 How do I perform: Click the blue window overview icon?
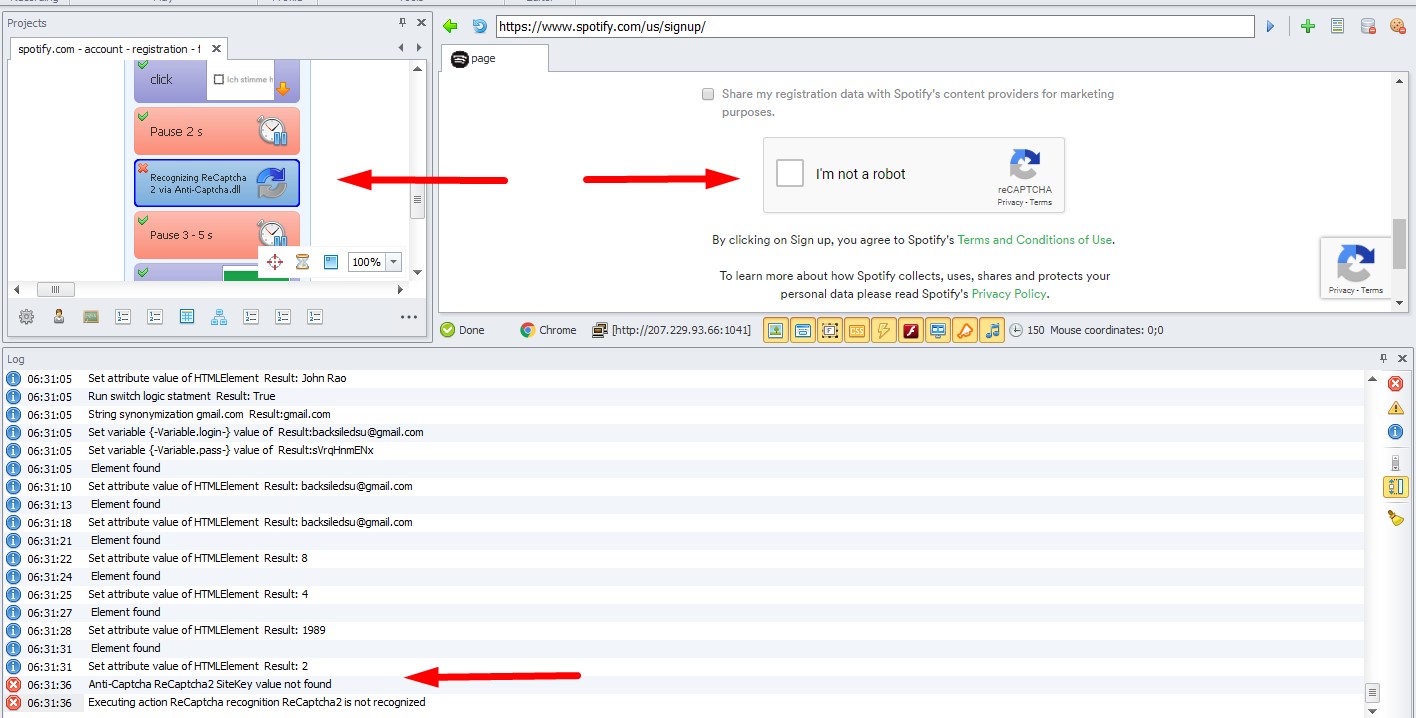pyautogui.click(x=331, y=262)
